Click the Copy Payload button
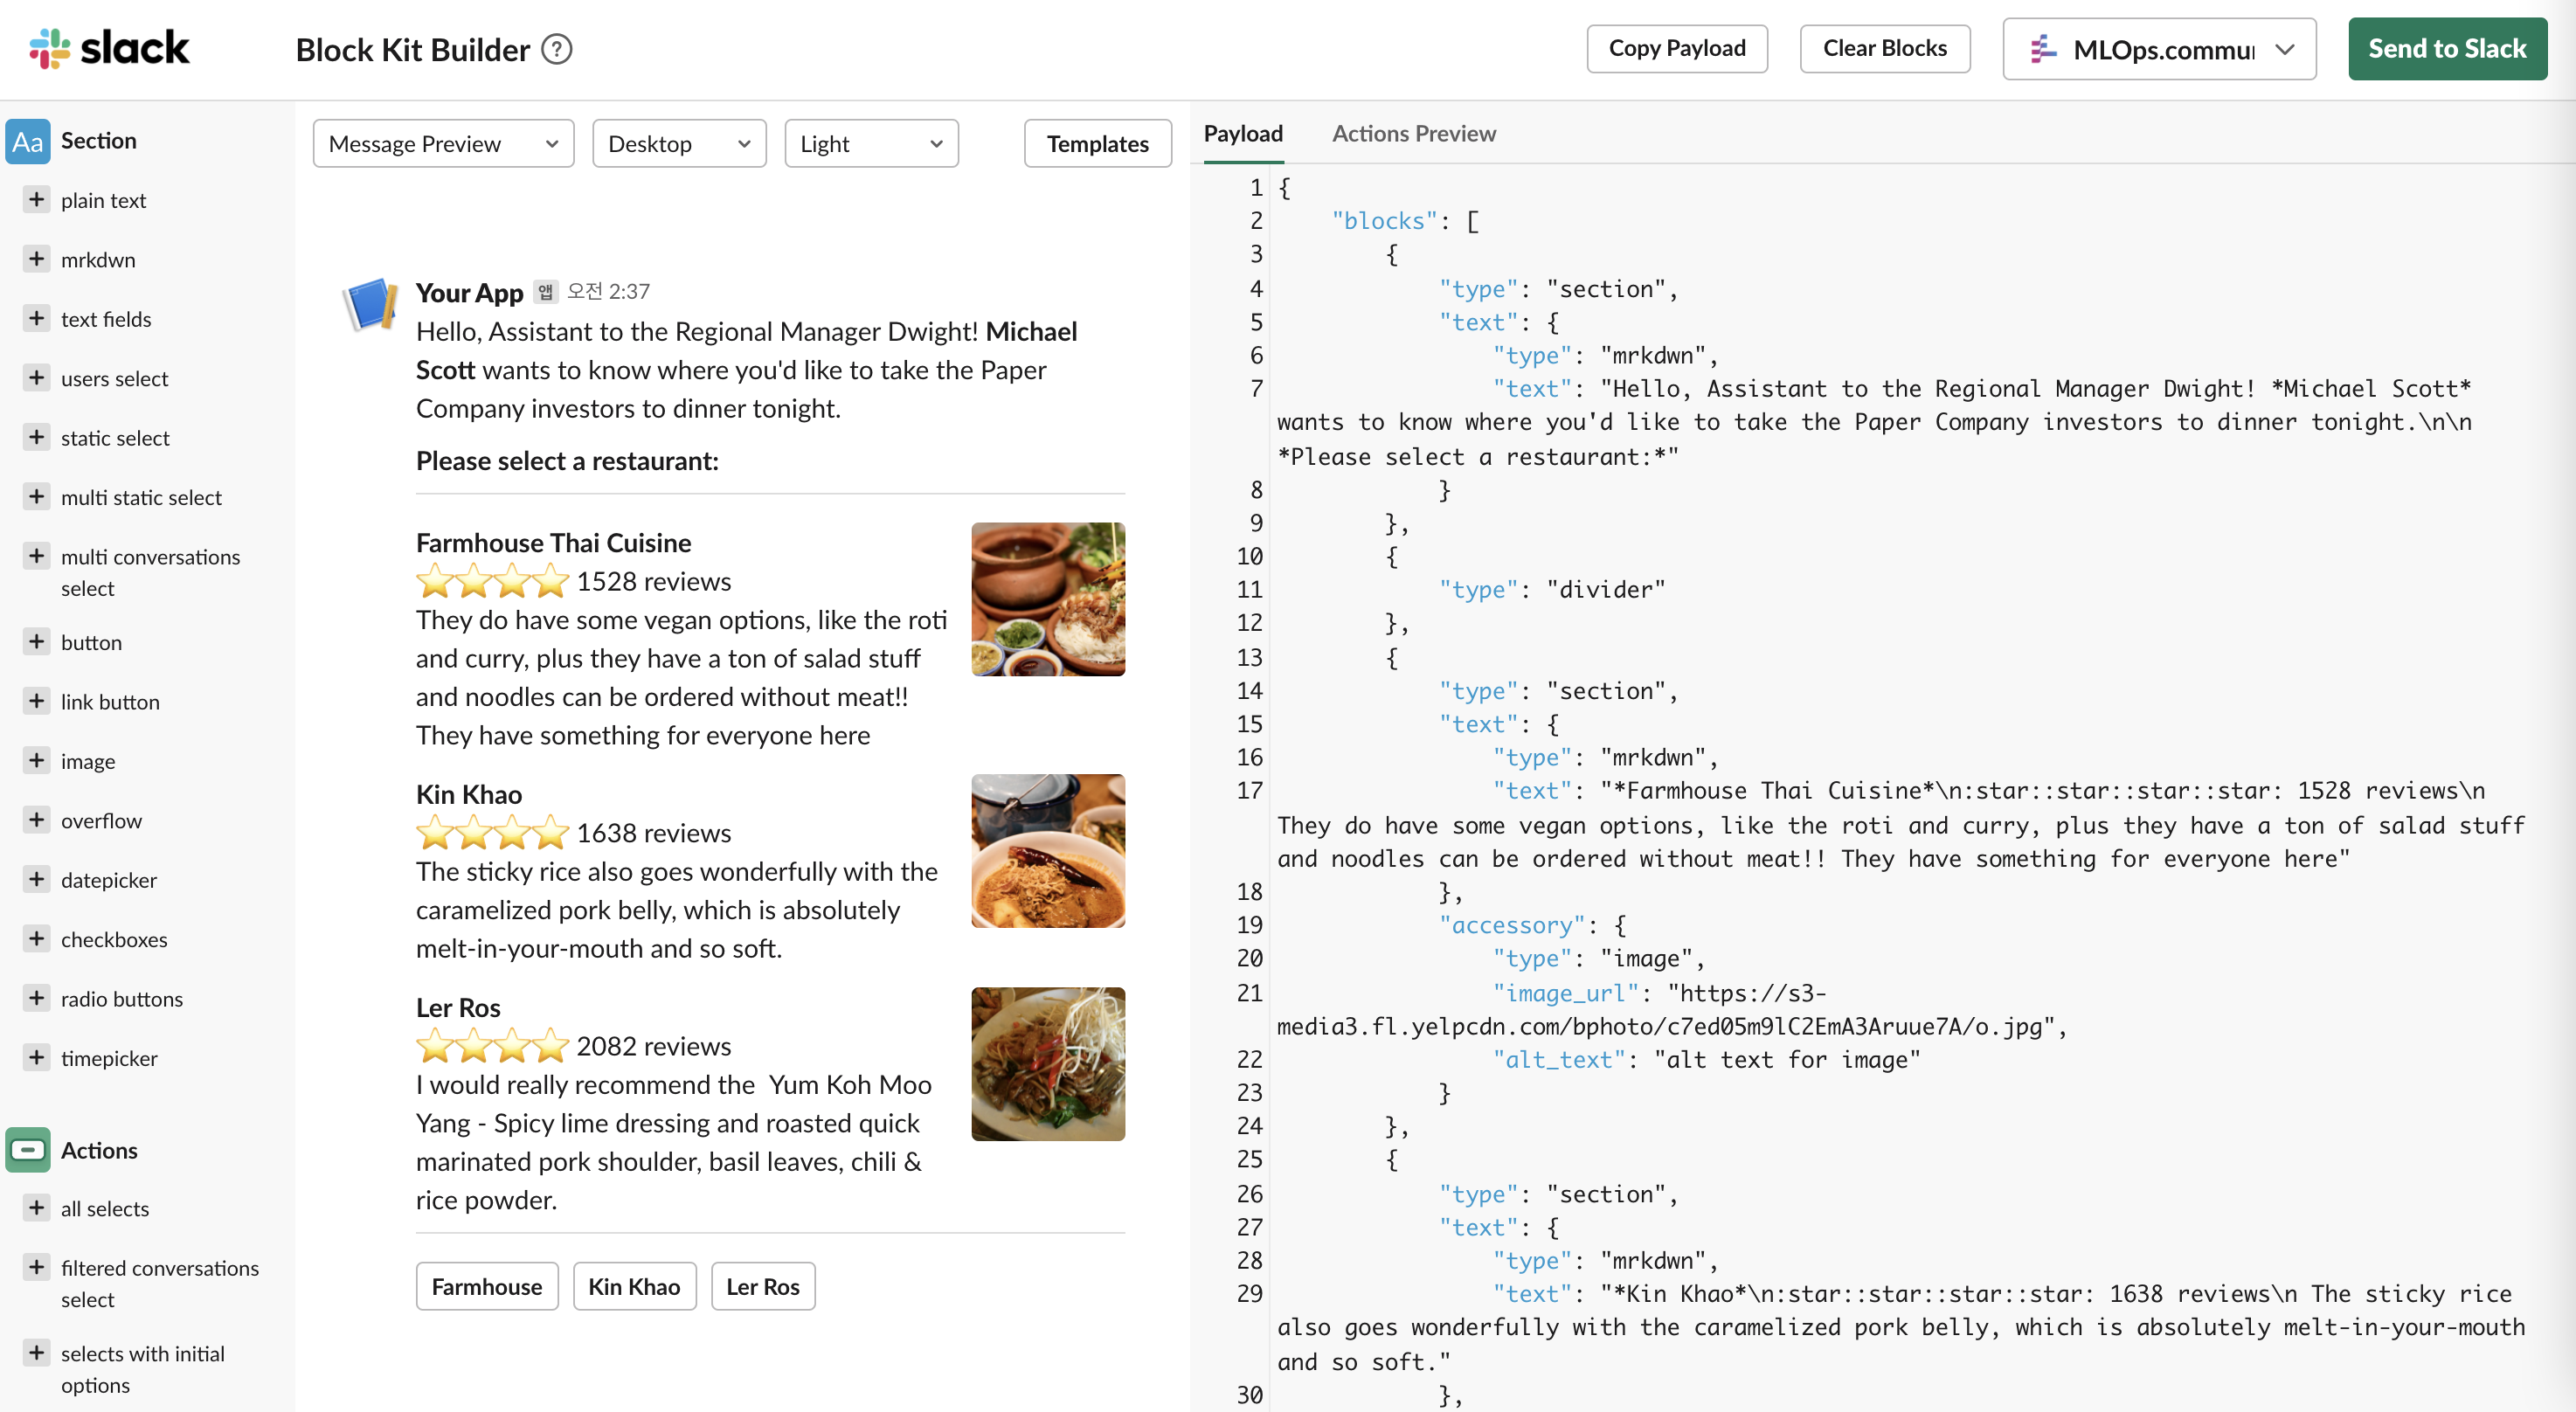The image size is (2576, 1412). pyautogui.click(x=1677, y=49)
